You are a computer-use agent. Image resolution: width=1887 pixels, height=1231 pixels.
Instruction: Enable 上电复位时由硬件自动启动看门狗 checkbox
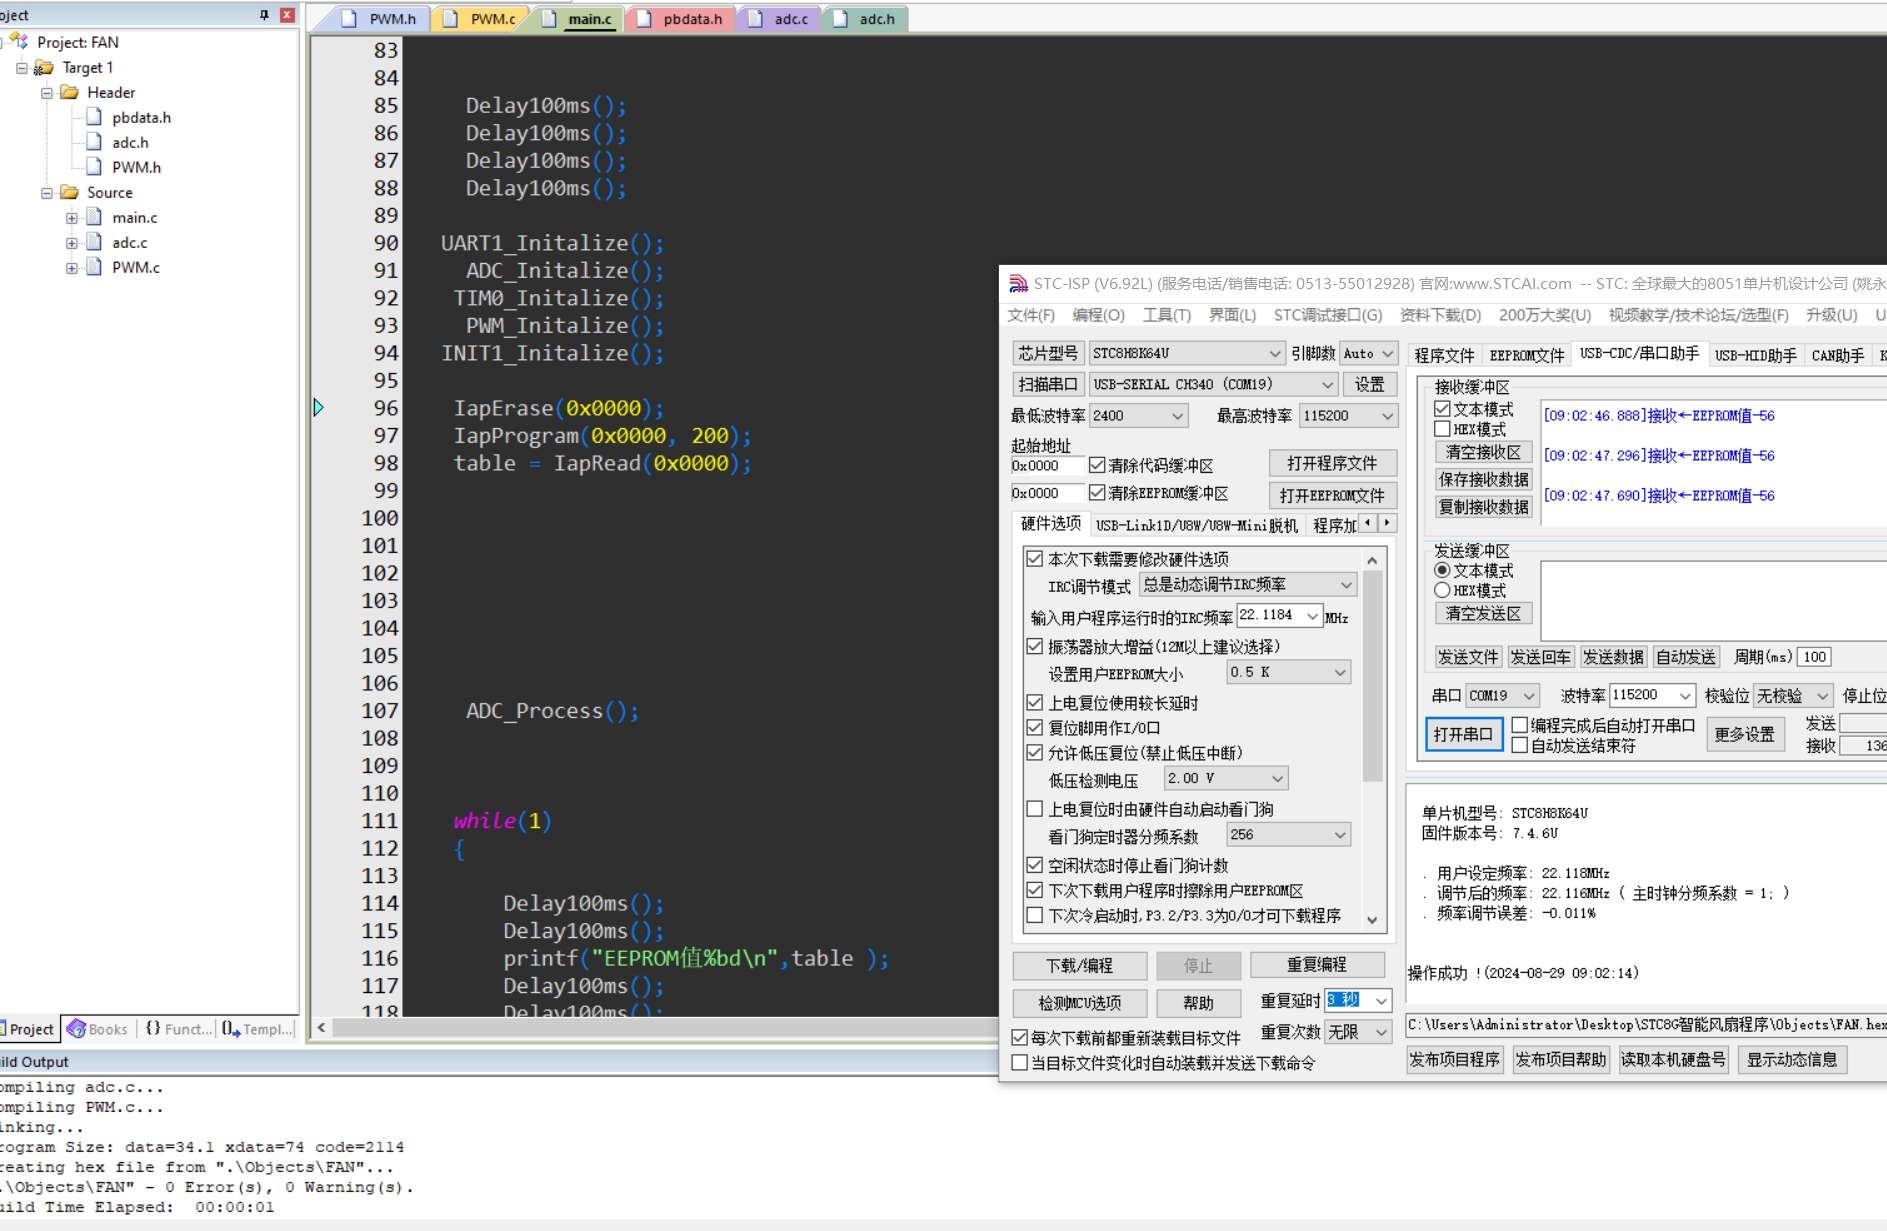click(x=1035, y=808)
